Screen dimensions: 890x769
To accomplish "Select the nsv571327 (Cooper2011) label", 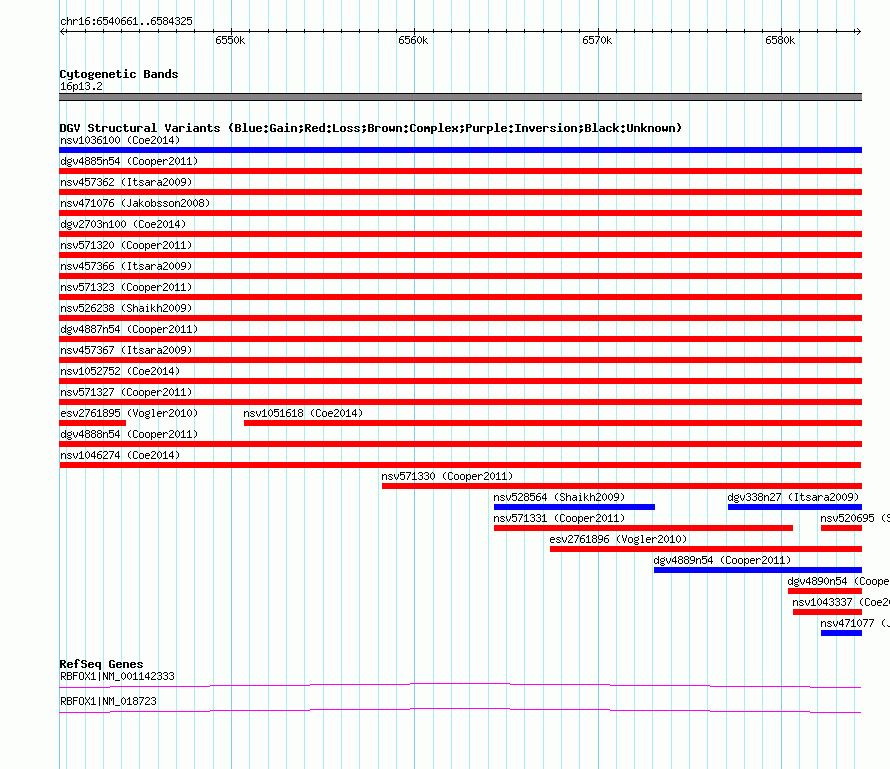I will (x=126, y=392).
